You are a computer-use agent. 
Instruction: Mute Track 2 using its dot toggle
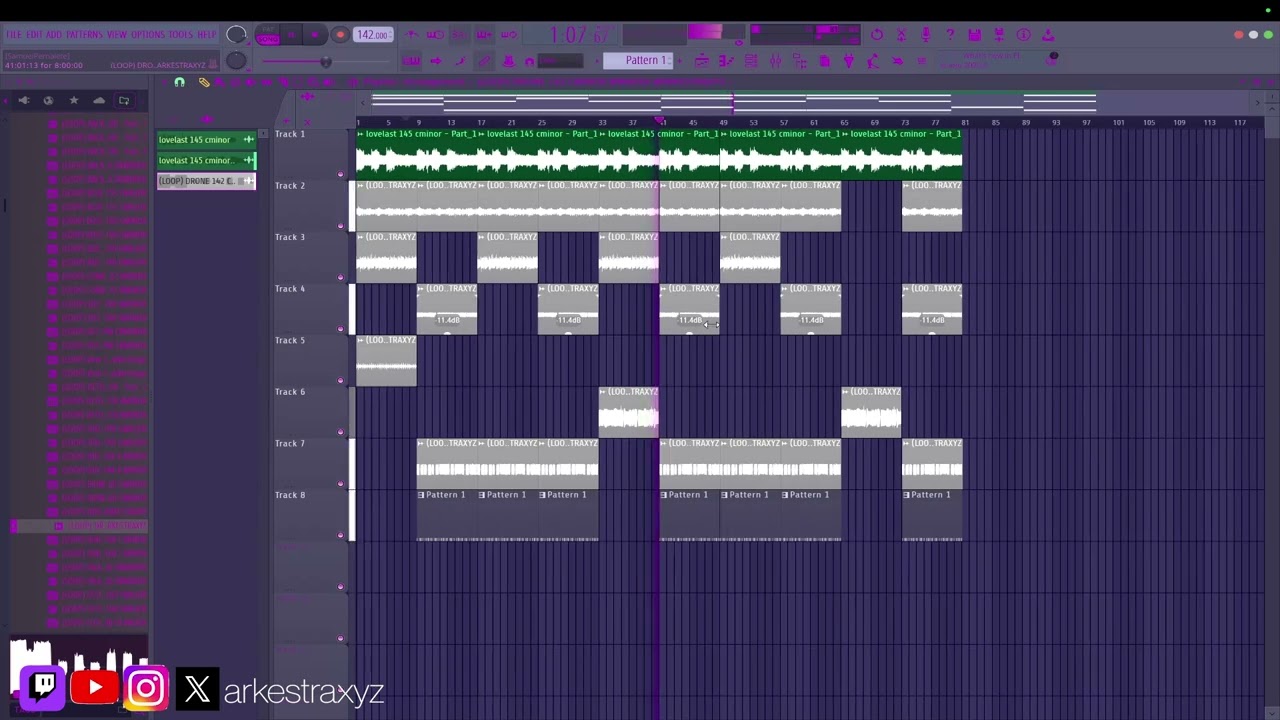[x=340, y=226]
